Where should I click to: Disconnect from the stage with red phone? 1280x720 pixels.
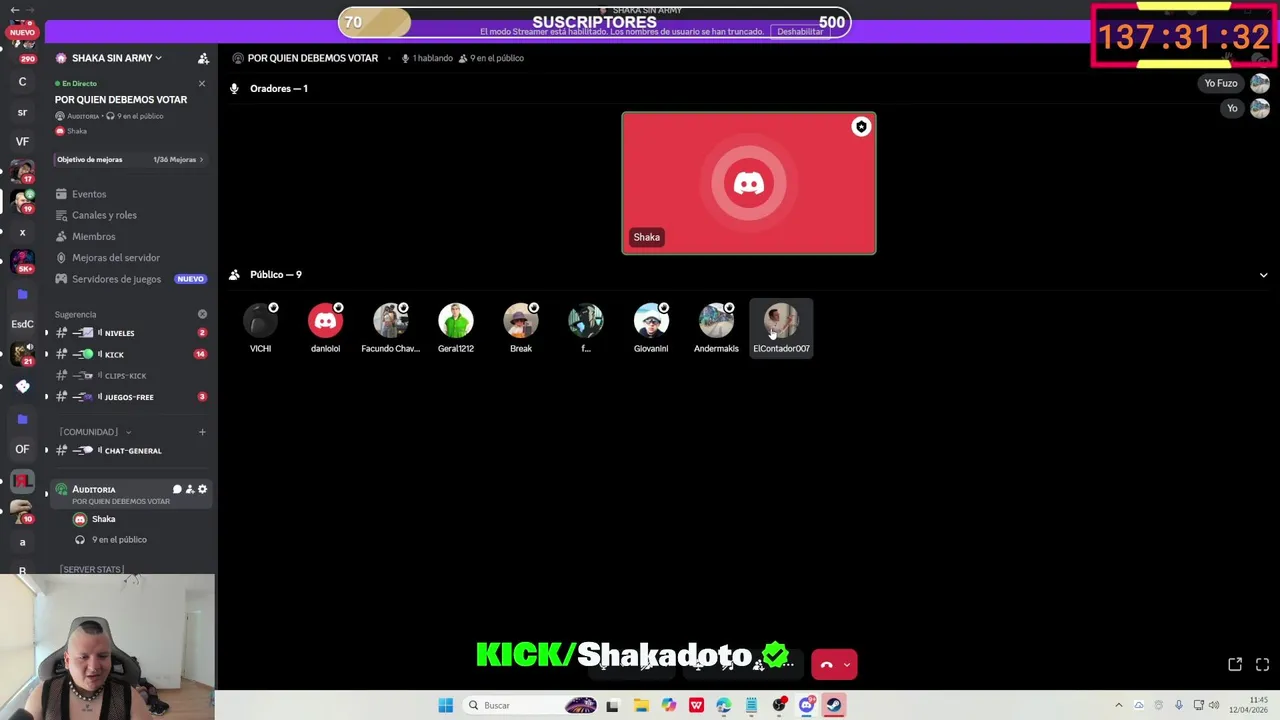pos(826,664)
